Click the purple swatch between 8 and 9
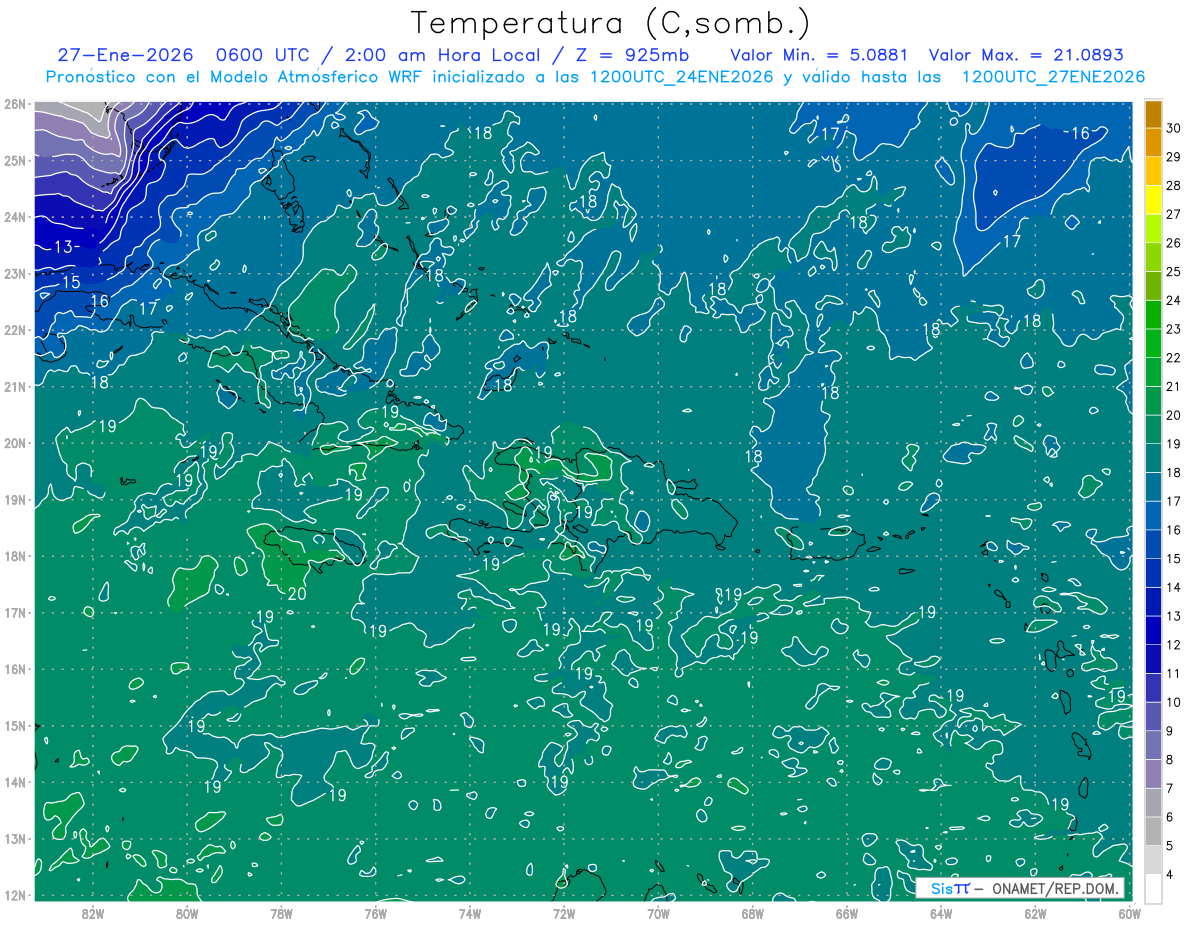The width and height of the screenshot is (1200, 927). pyautogui.click(x=1153, y=745)
